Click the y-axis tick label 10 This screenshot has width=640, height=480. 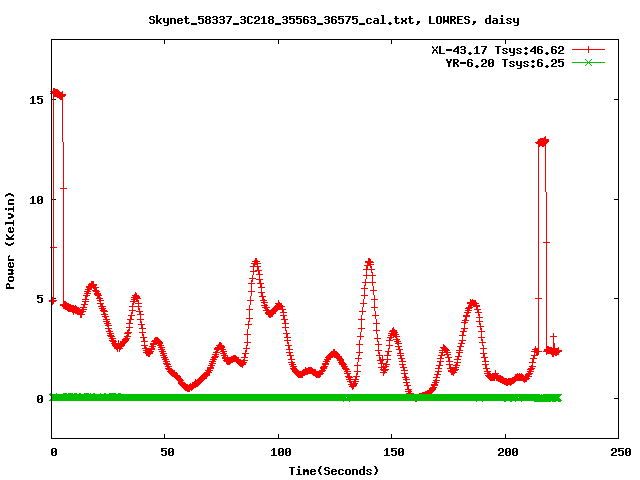[36, 200]
